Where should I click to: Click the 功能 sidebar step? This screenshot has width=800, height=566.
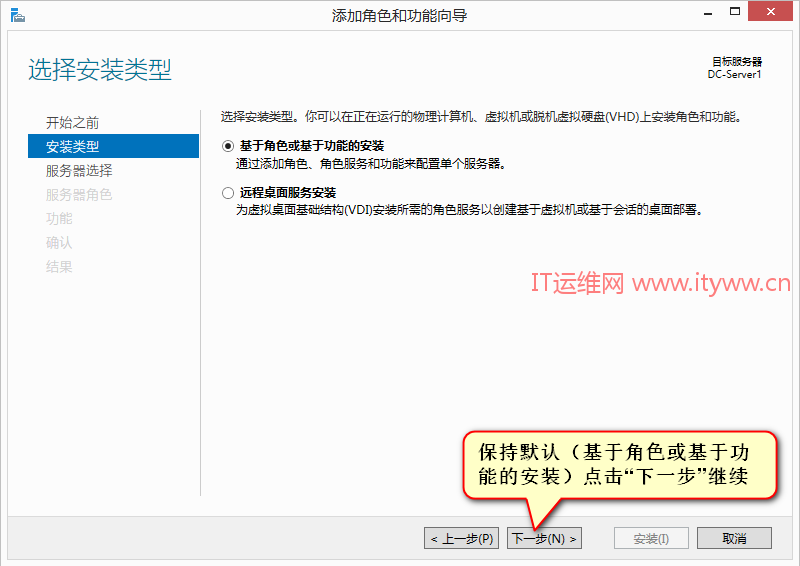tap(59, 218)
